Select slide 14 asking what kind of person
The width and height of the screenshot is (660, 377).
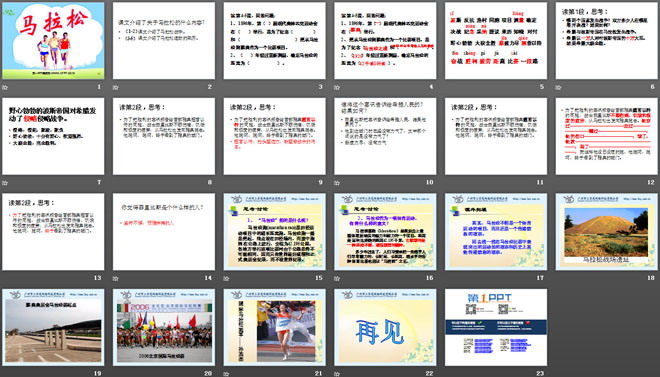pyautogui.click(x=164, y=232)
